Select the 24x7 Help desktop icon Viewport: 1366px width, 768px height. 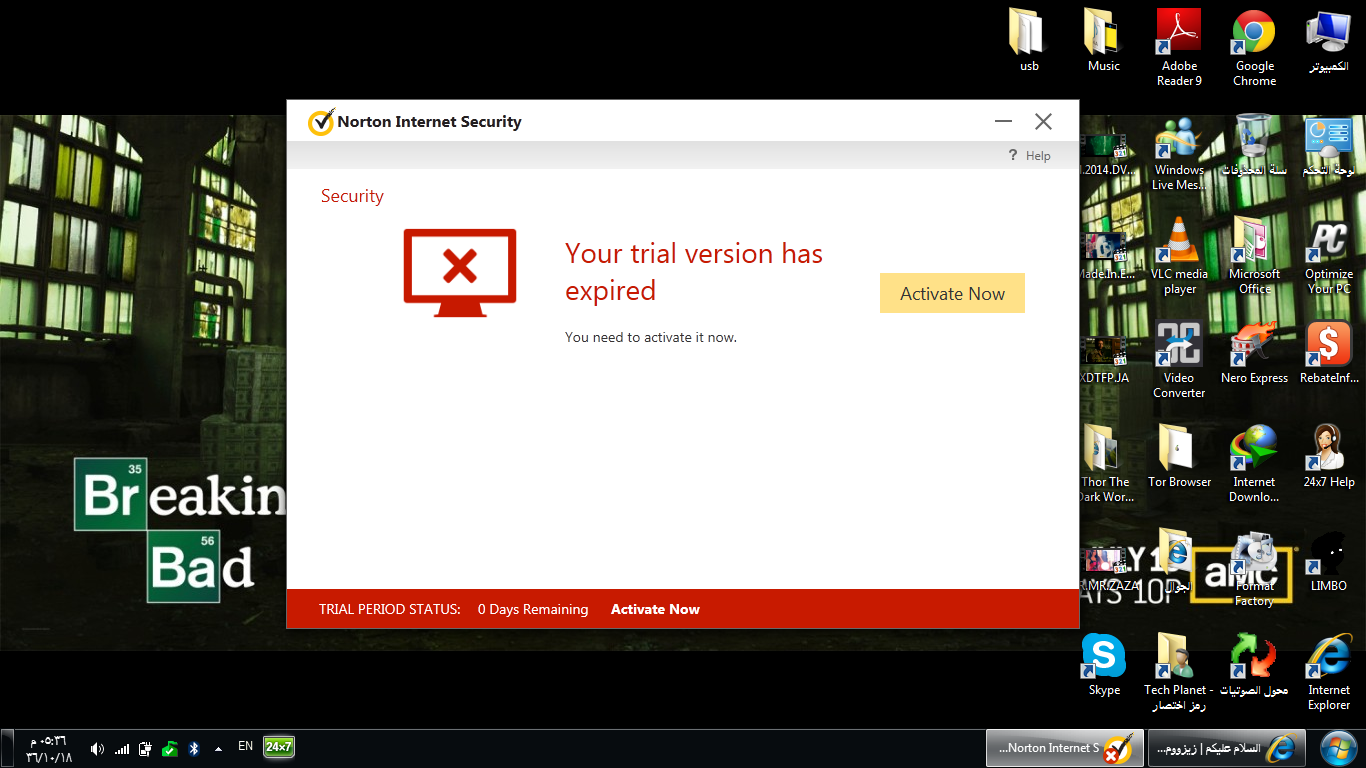click(1329, 458)
